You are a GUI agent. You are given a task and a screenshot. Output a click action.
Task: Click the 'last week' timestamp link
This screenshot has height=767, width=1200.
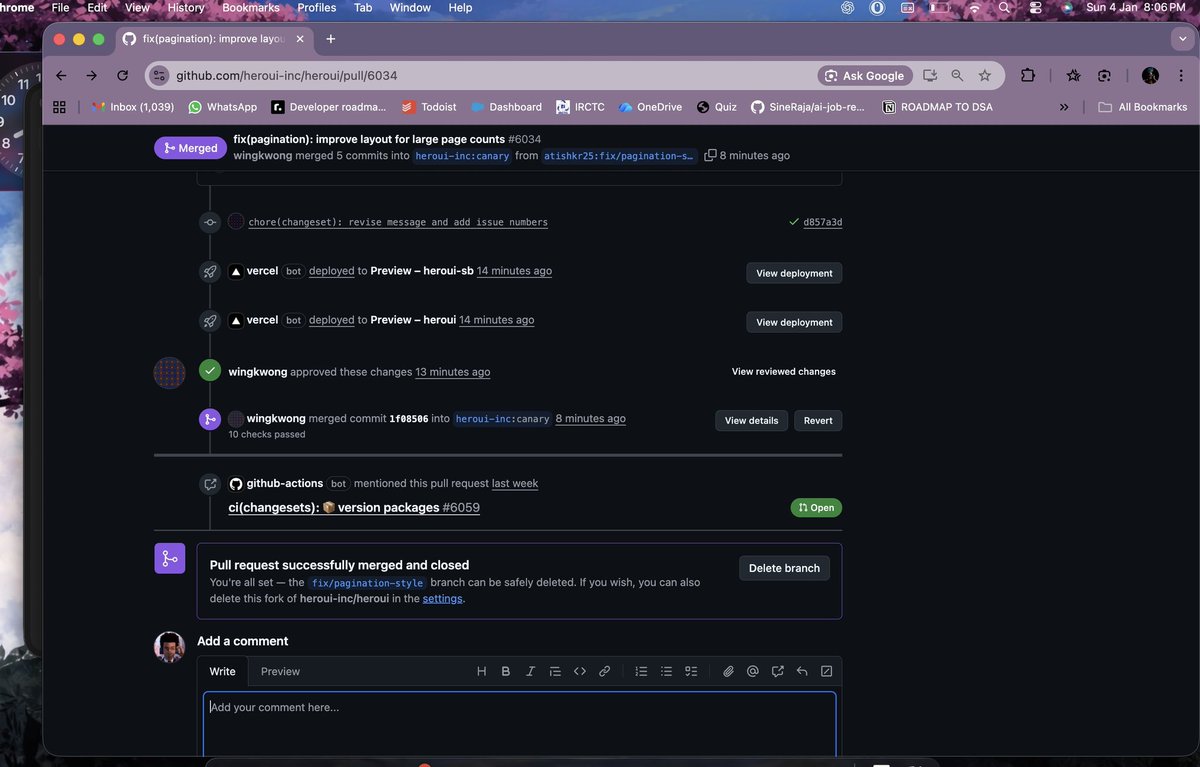point(515,484)
